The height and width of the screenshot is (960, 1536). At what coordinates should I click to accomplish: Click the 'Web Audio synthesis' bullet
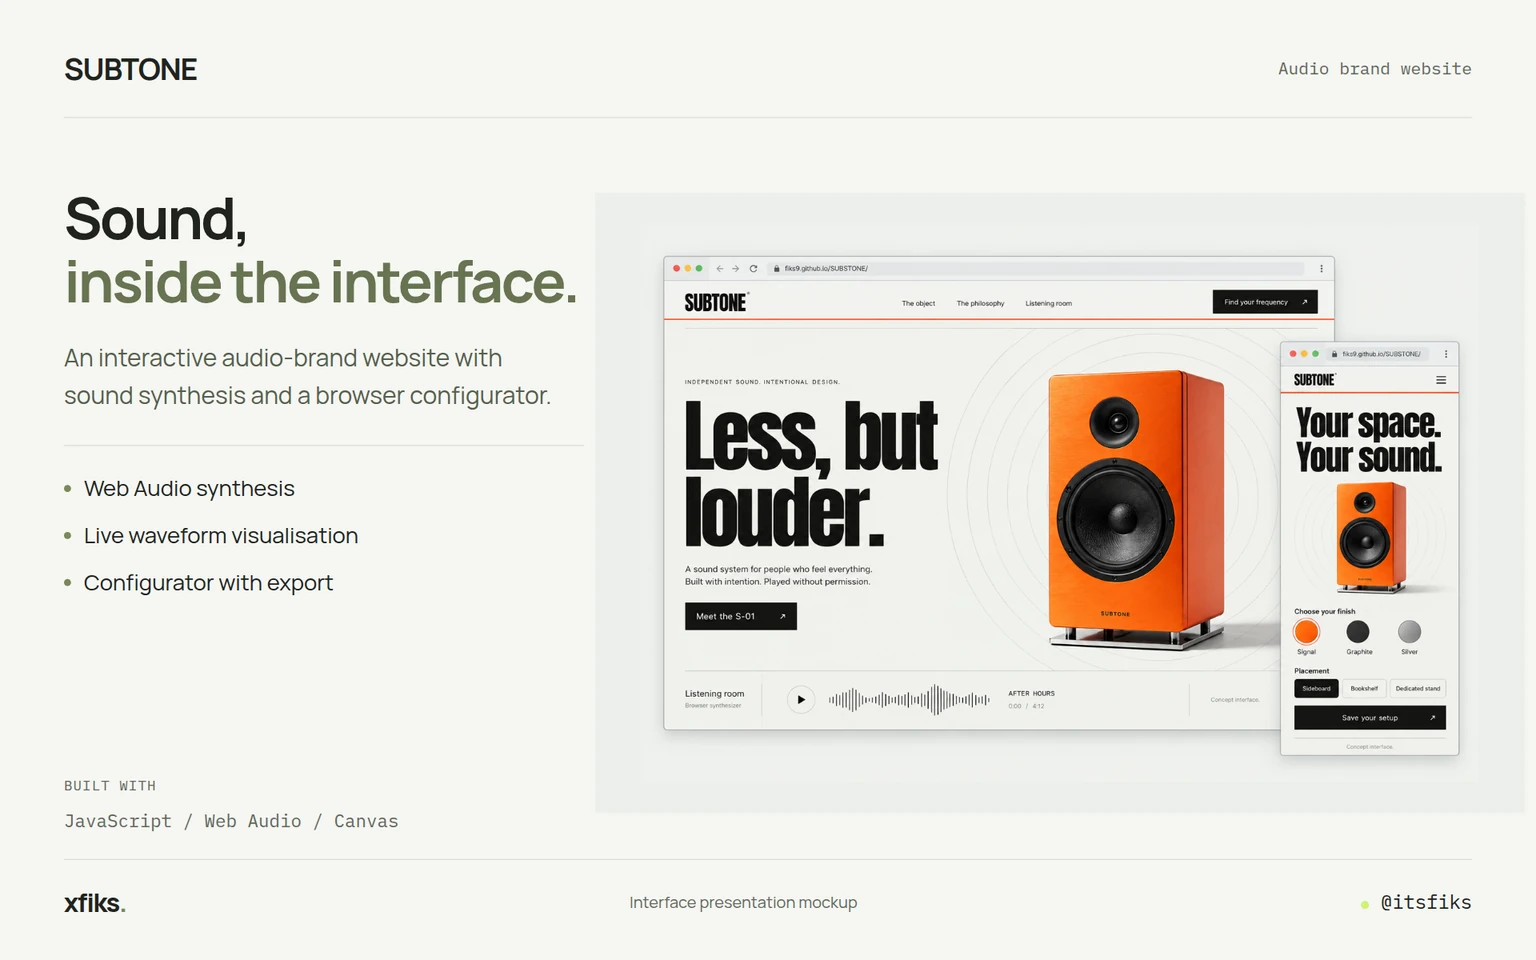point(189,489)
